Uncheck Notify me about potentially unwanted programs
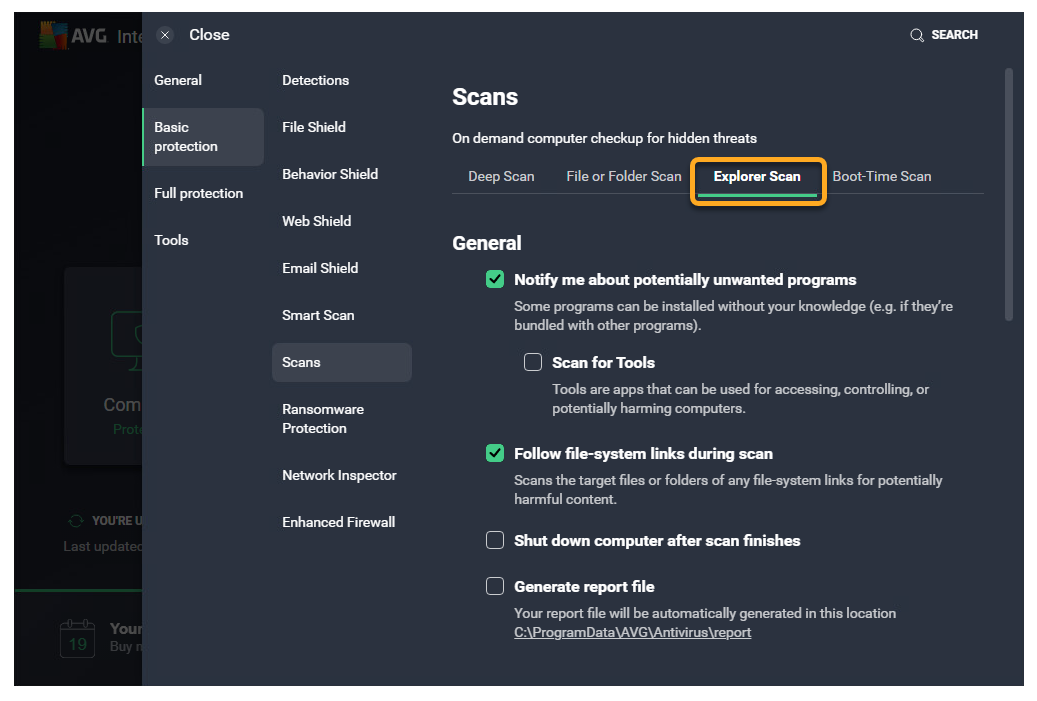 click(x=495, y=280)
